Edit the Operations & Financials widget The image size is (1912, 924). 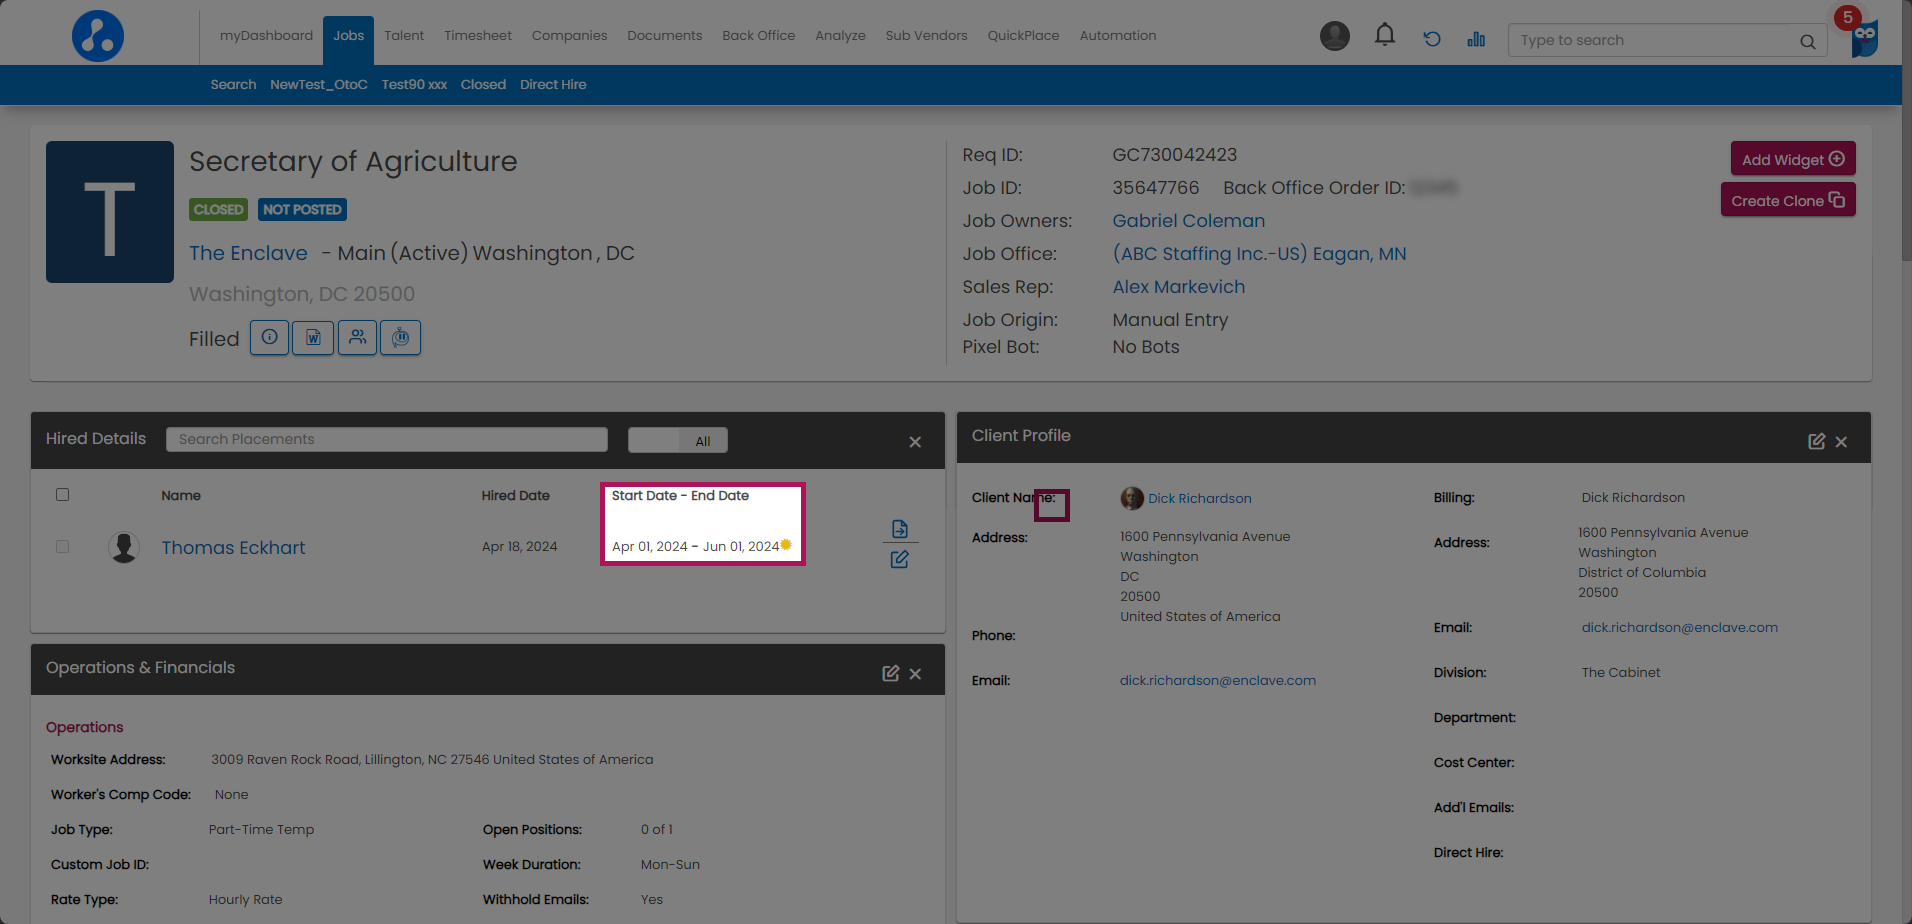pos(890,674)
